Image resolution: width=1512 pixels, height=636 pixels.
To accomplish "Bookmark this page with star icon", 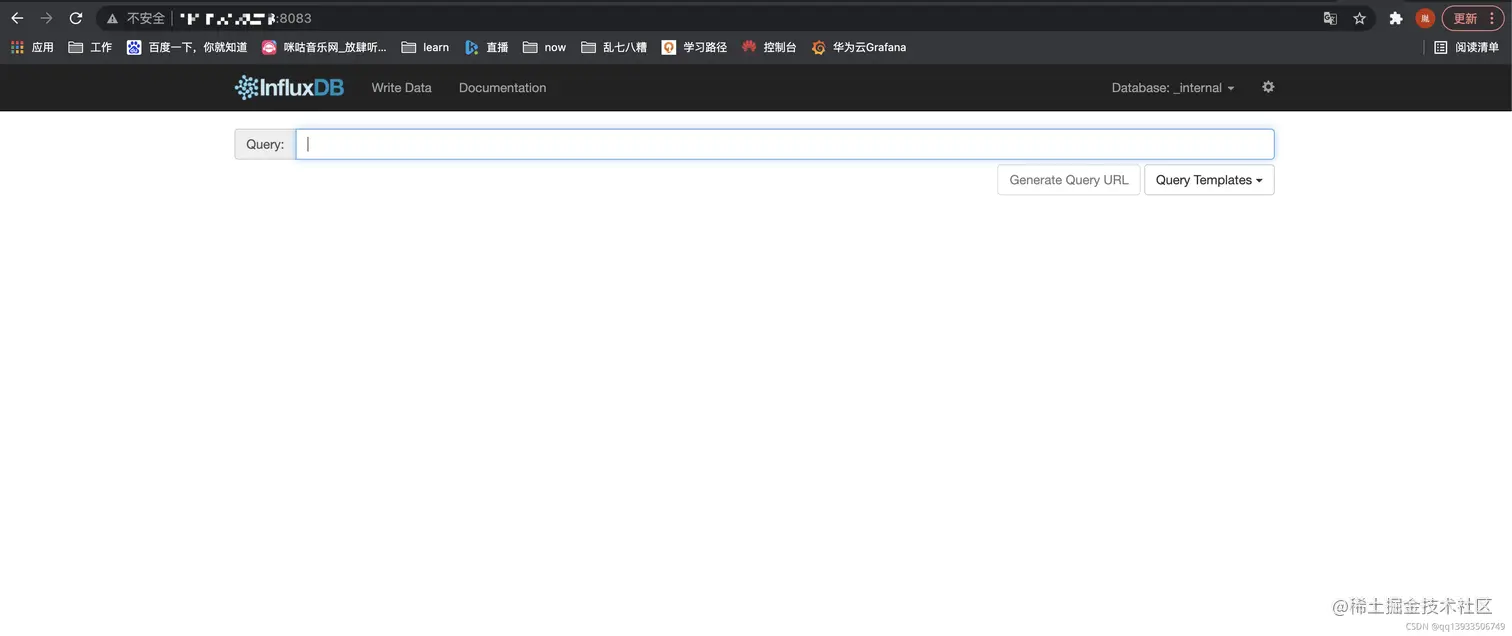I will 1359,18.
